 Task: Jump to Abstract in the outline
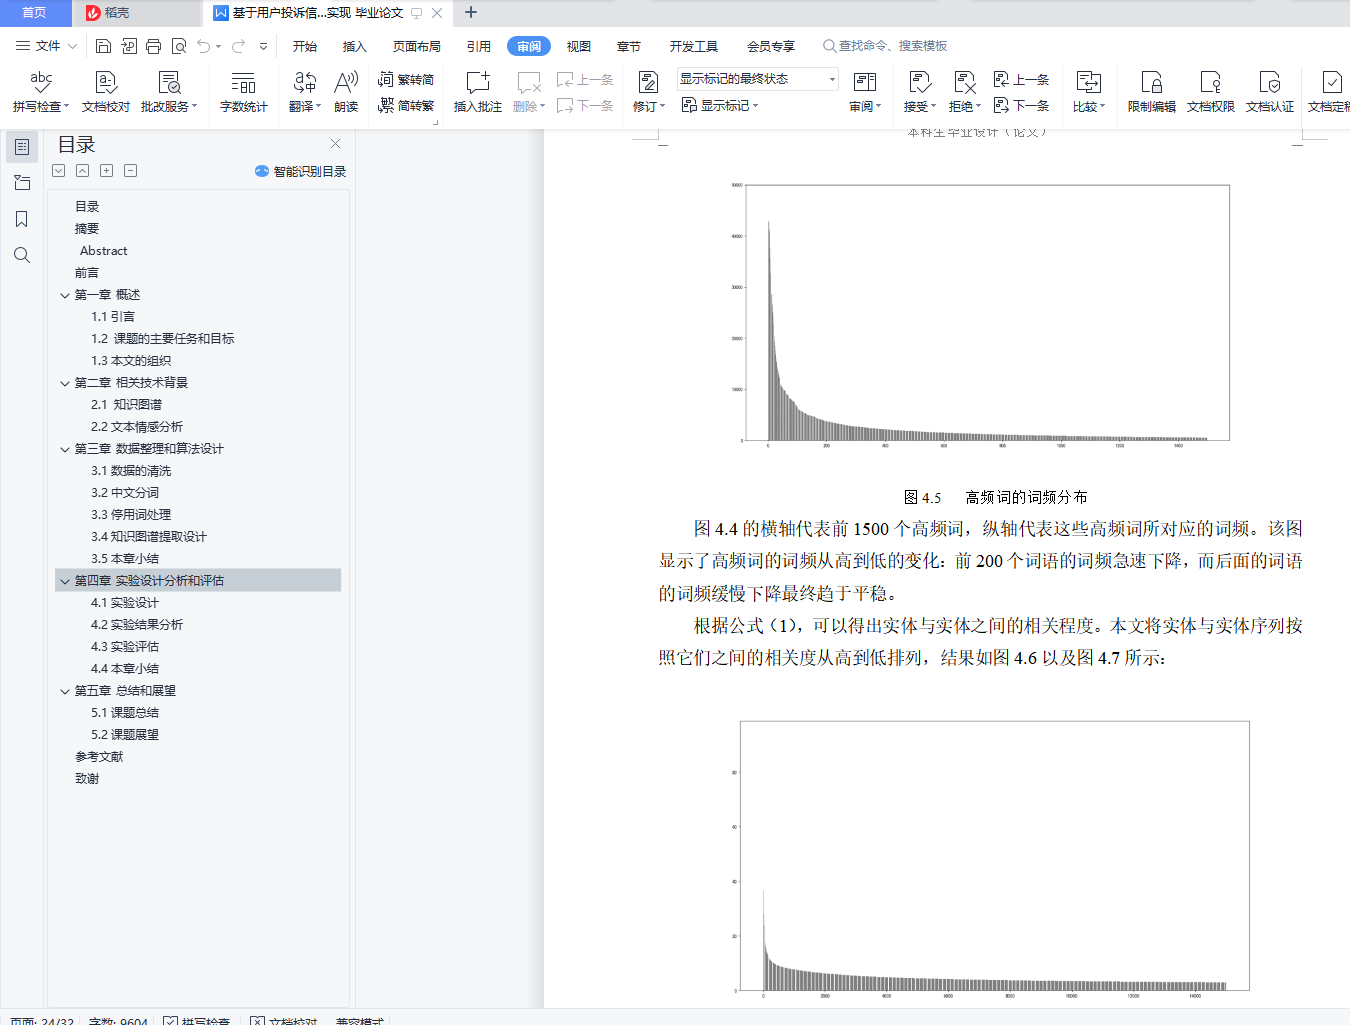pos(103,251)
